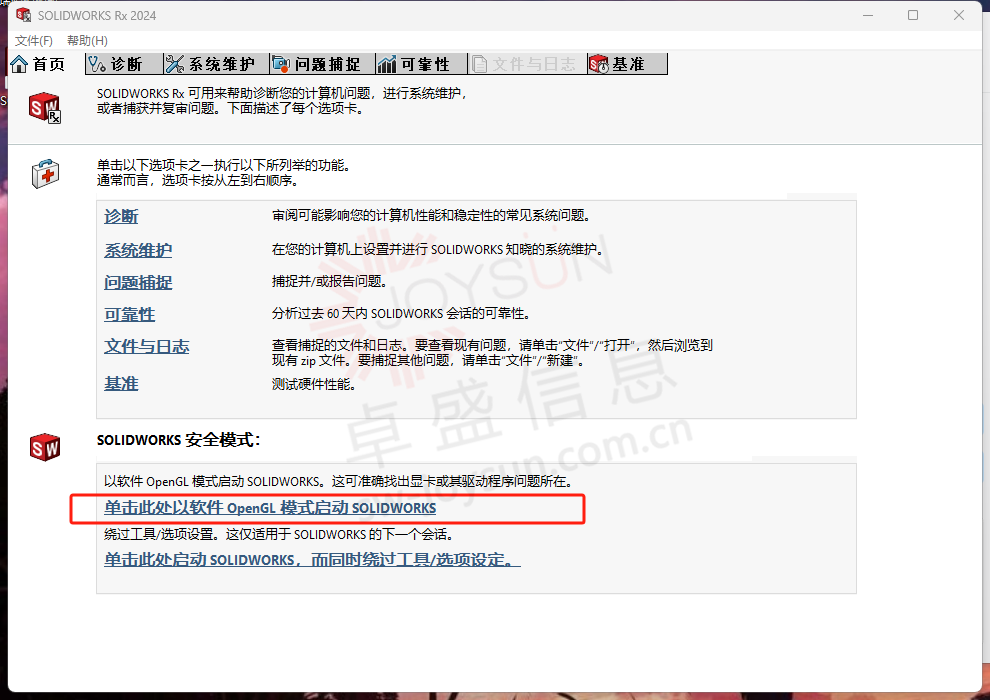The image size is (990, 700).
Task: Click the text 捕捉并/或报告问题。
Action: 330,282
